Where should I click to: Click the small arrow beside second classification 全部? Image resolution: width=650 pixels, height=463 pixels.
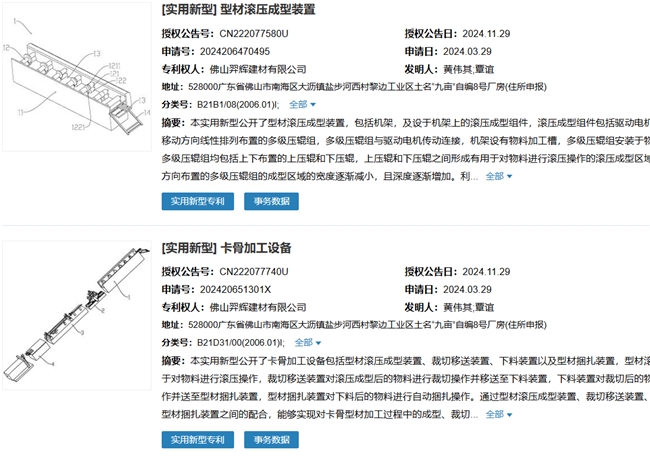point(318,343)
